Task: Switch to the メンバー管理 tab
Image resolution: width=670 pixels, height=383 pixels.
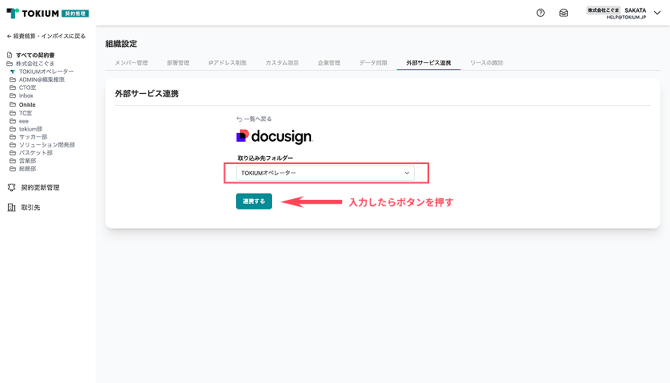Action: [131, 63]
